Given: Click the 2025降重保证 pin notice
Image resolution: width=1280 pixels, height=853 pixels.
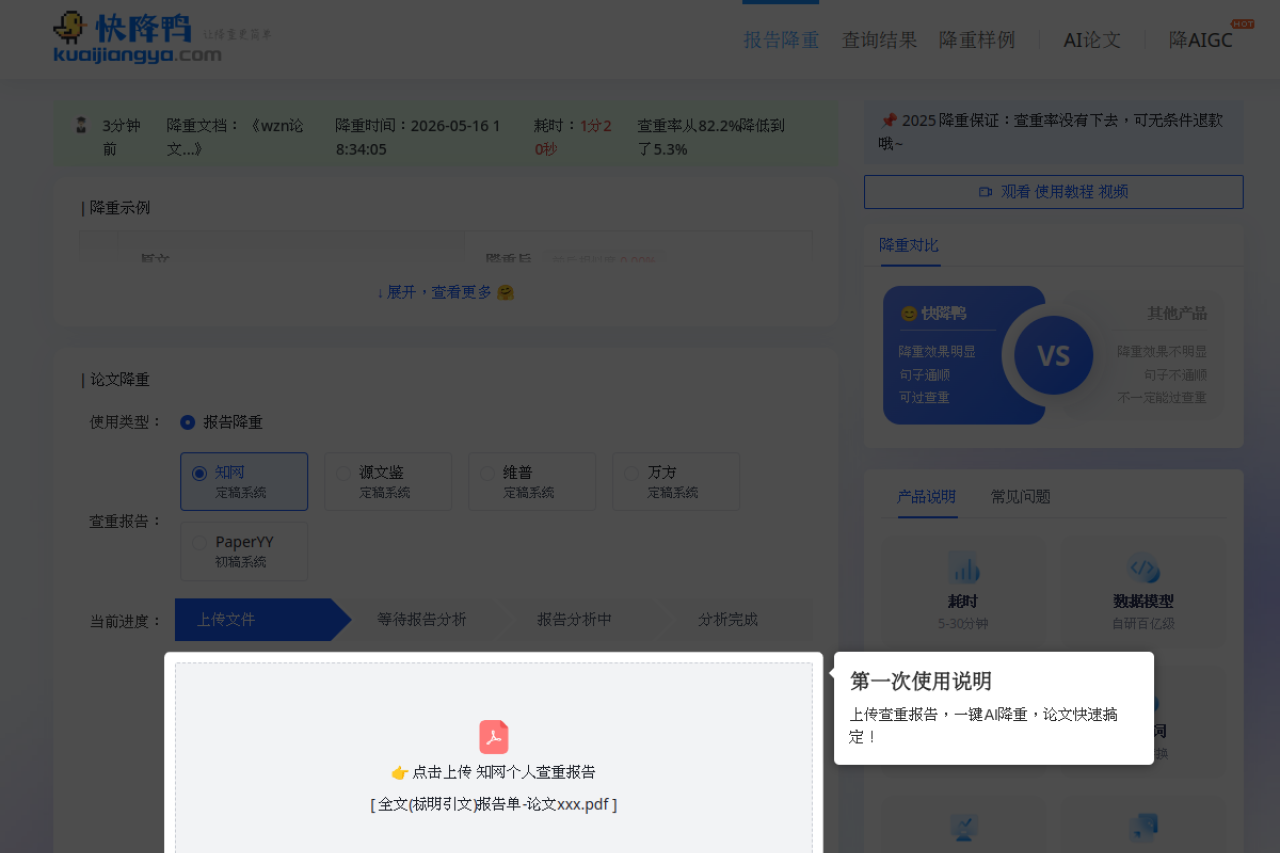Looking at the screenshot, I should (1054, 132).
